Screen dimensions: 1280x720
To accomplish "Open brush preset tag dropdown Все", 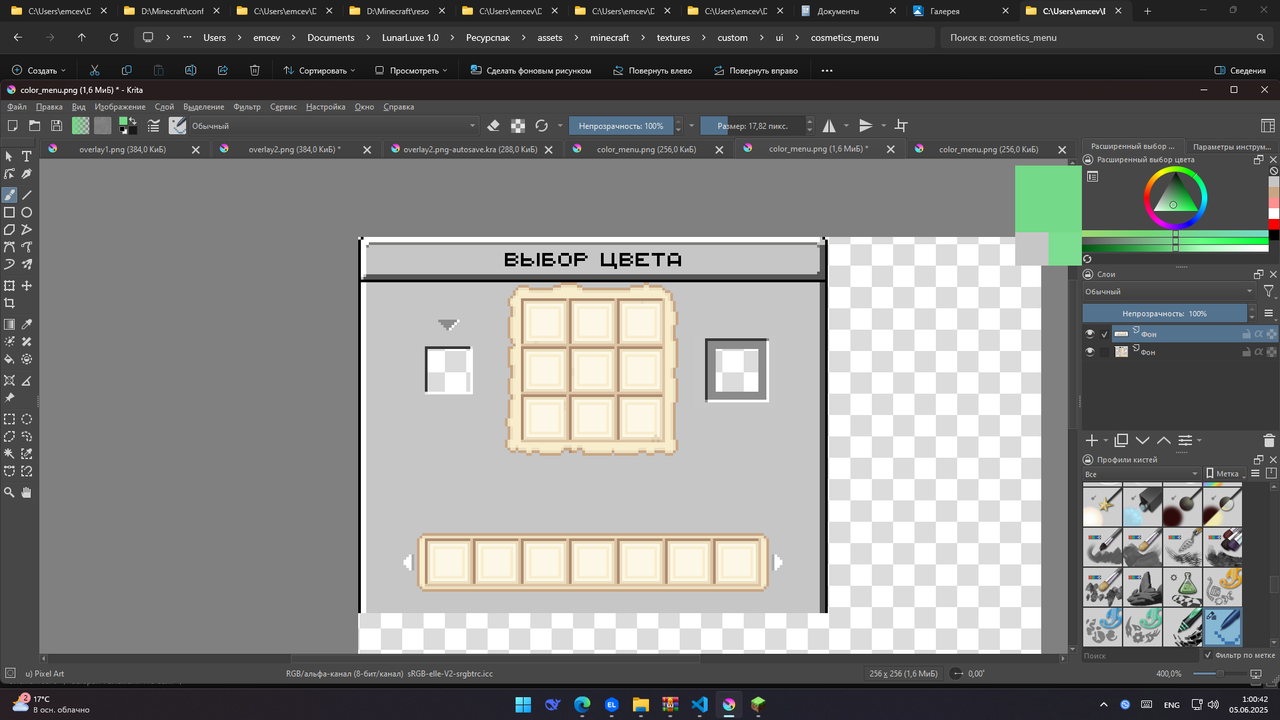I will pyautogui.click(x=1141, y=473).
